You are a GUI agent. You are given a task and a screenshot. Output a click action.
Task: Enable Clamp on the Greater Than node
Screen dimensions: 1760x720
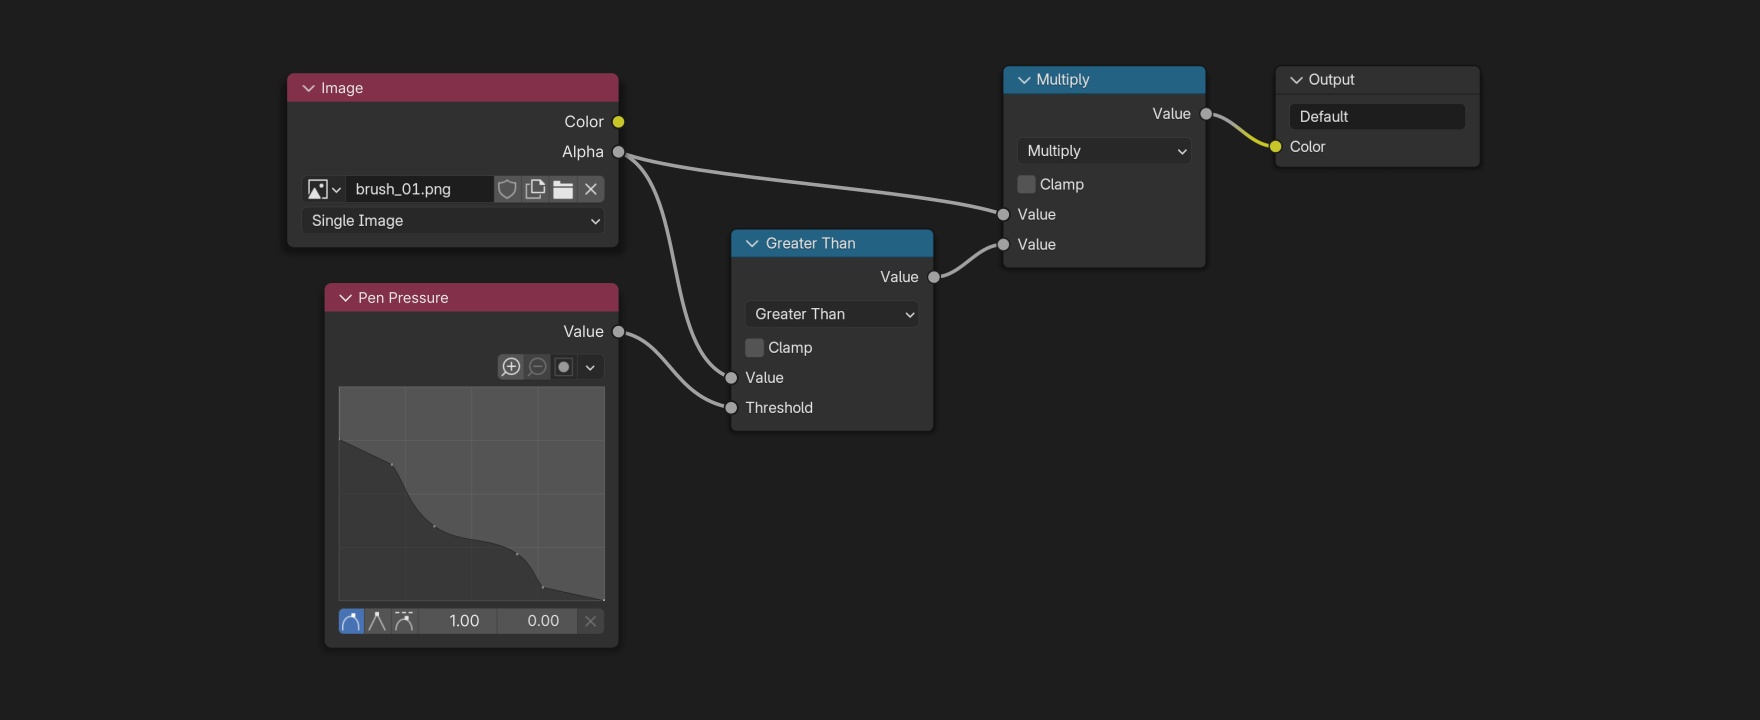click(x=754, y=347)
